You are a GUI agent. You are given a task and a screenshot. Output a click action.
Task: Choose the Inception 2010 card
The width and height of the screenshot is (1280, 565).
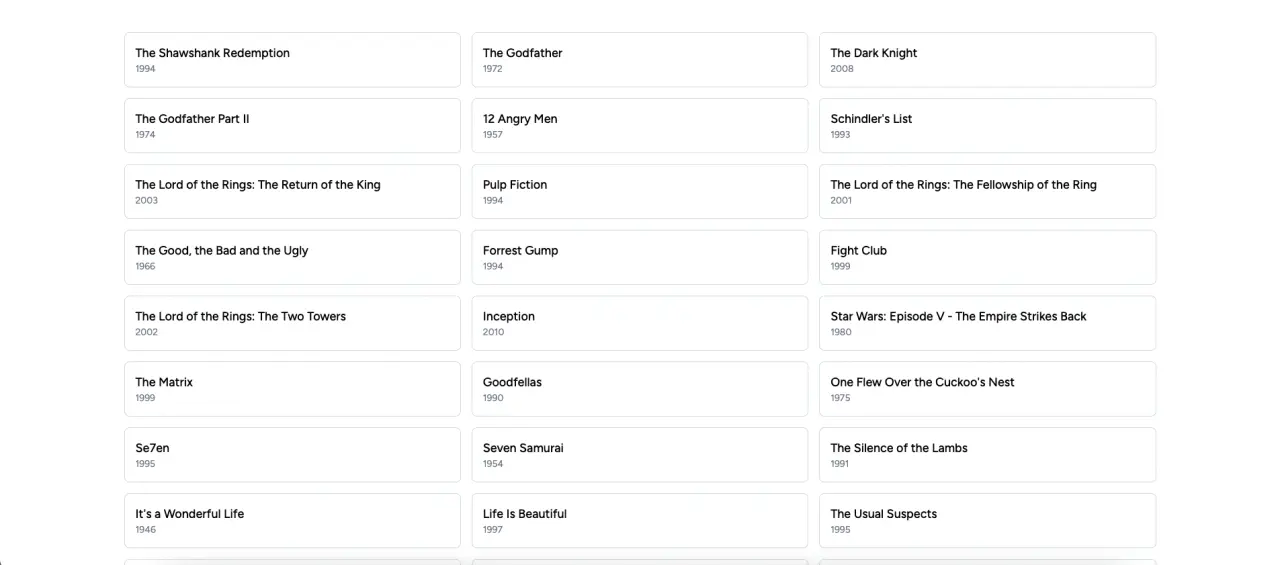coord(639,323)
